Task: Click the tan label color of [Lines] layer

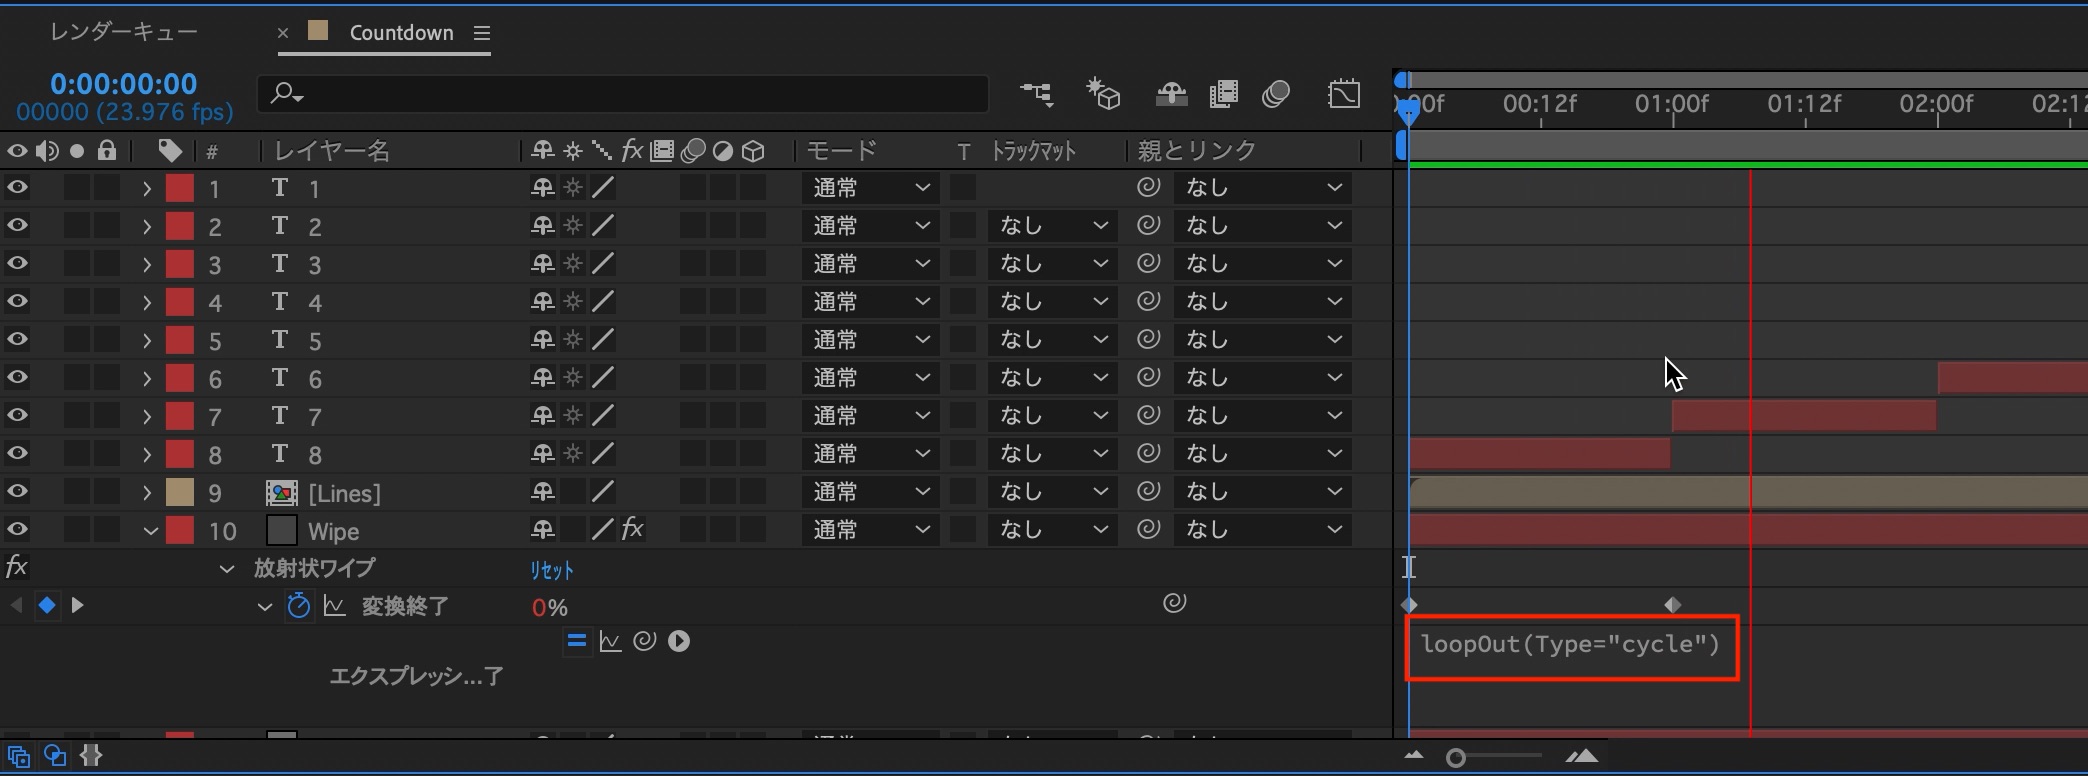Action: (179, 492)
